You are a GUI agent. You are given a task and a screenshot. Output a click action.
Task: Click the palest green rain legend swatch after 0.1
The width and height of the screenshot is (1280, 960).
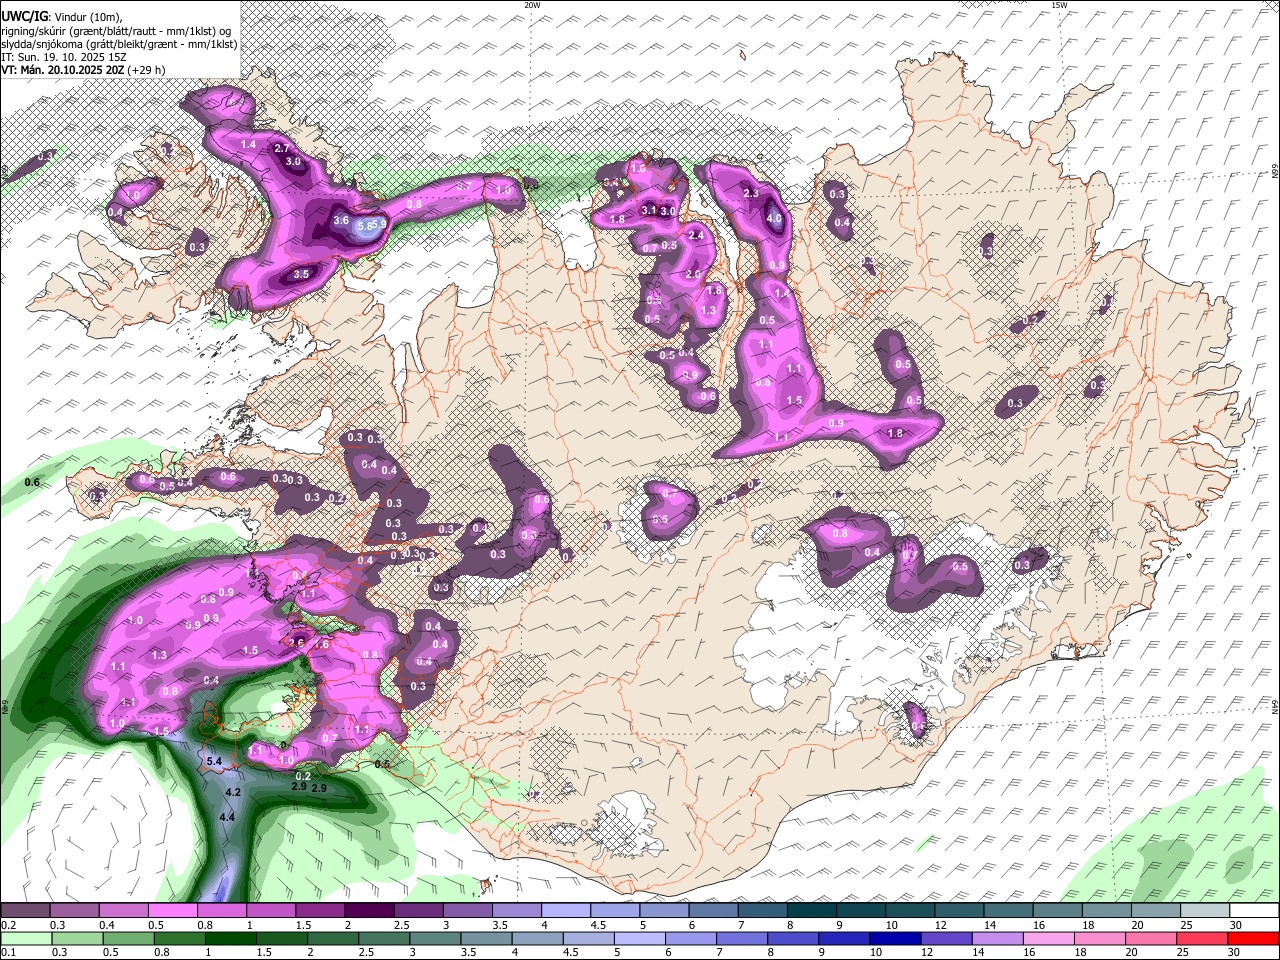[27, 938]
